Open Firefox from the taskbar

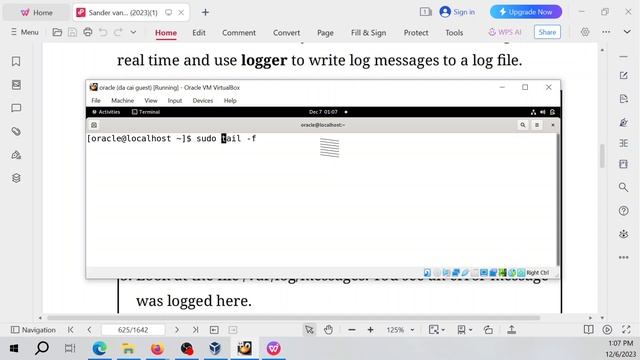[157, 349]
